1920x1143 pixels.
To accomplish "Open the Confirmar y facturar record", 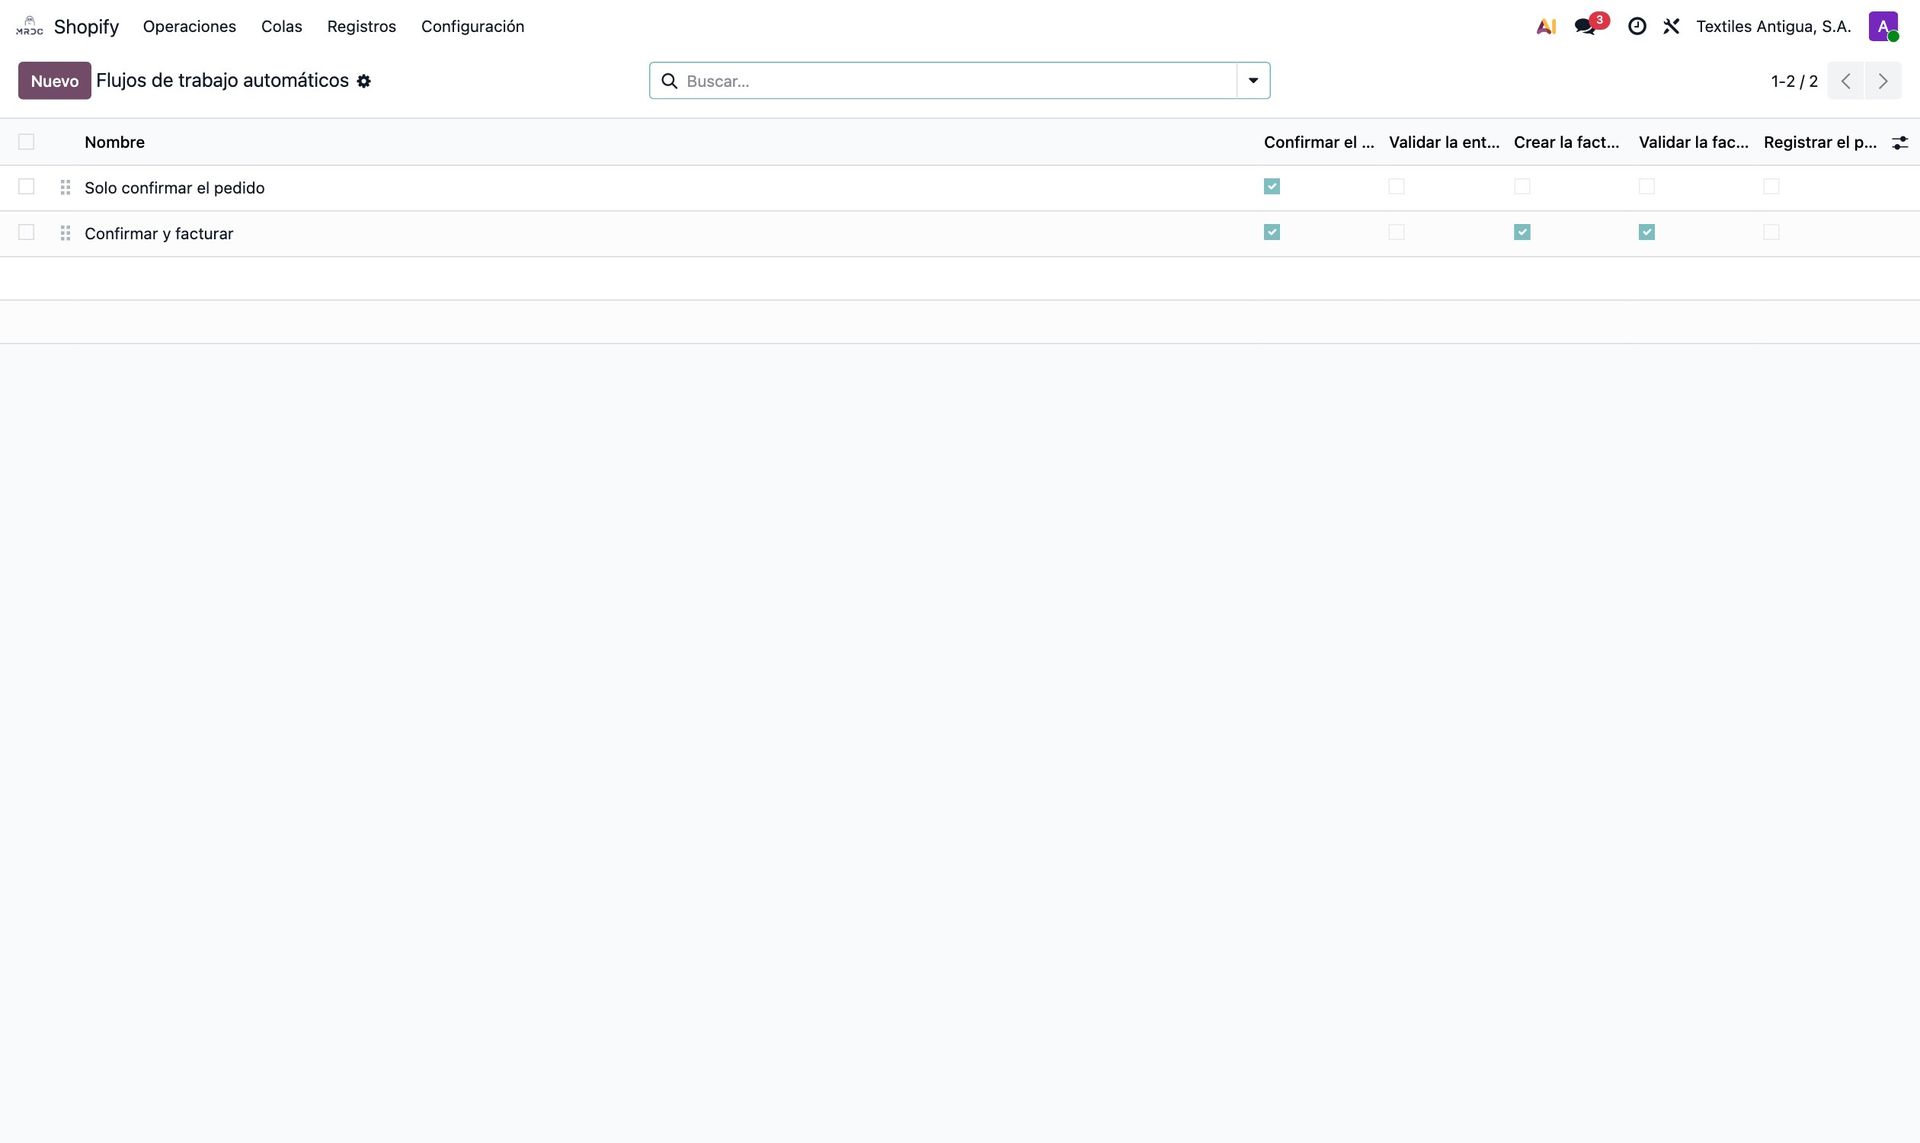I will [159, 234].
